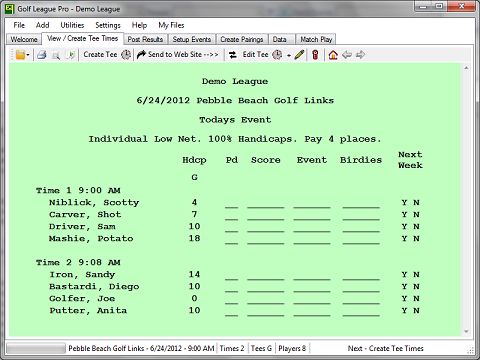Open the Help menu

click(139, 25)
